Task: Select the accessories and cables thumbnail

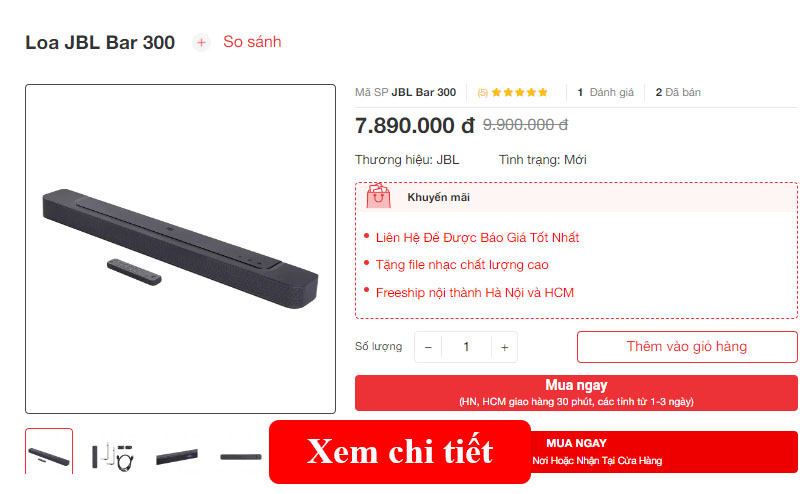Action: pos(113,456)
